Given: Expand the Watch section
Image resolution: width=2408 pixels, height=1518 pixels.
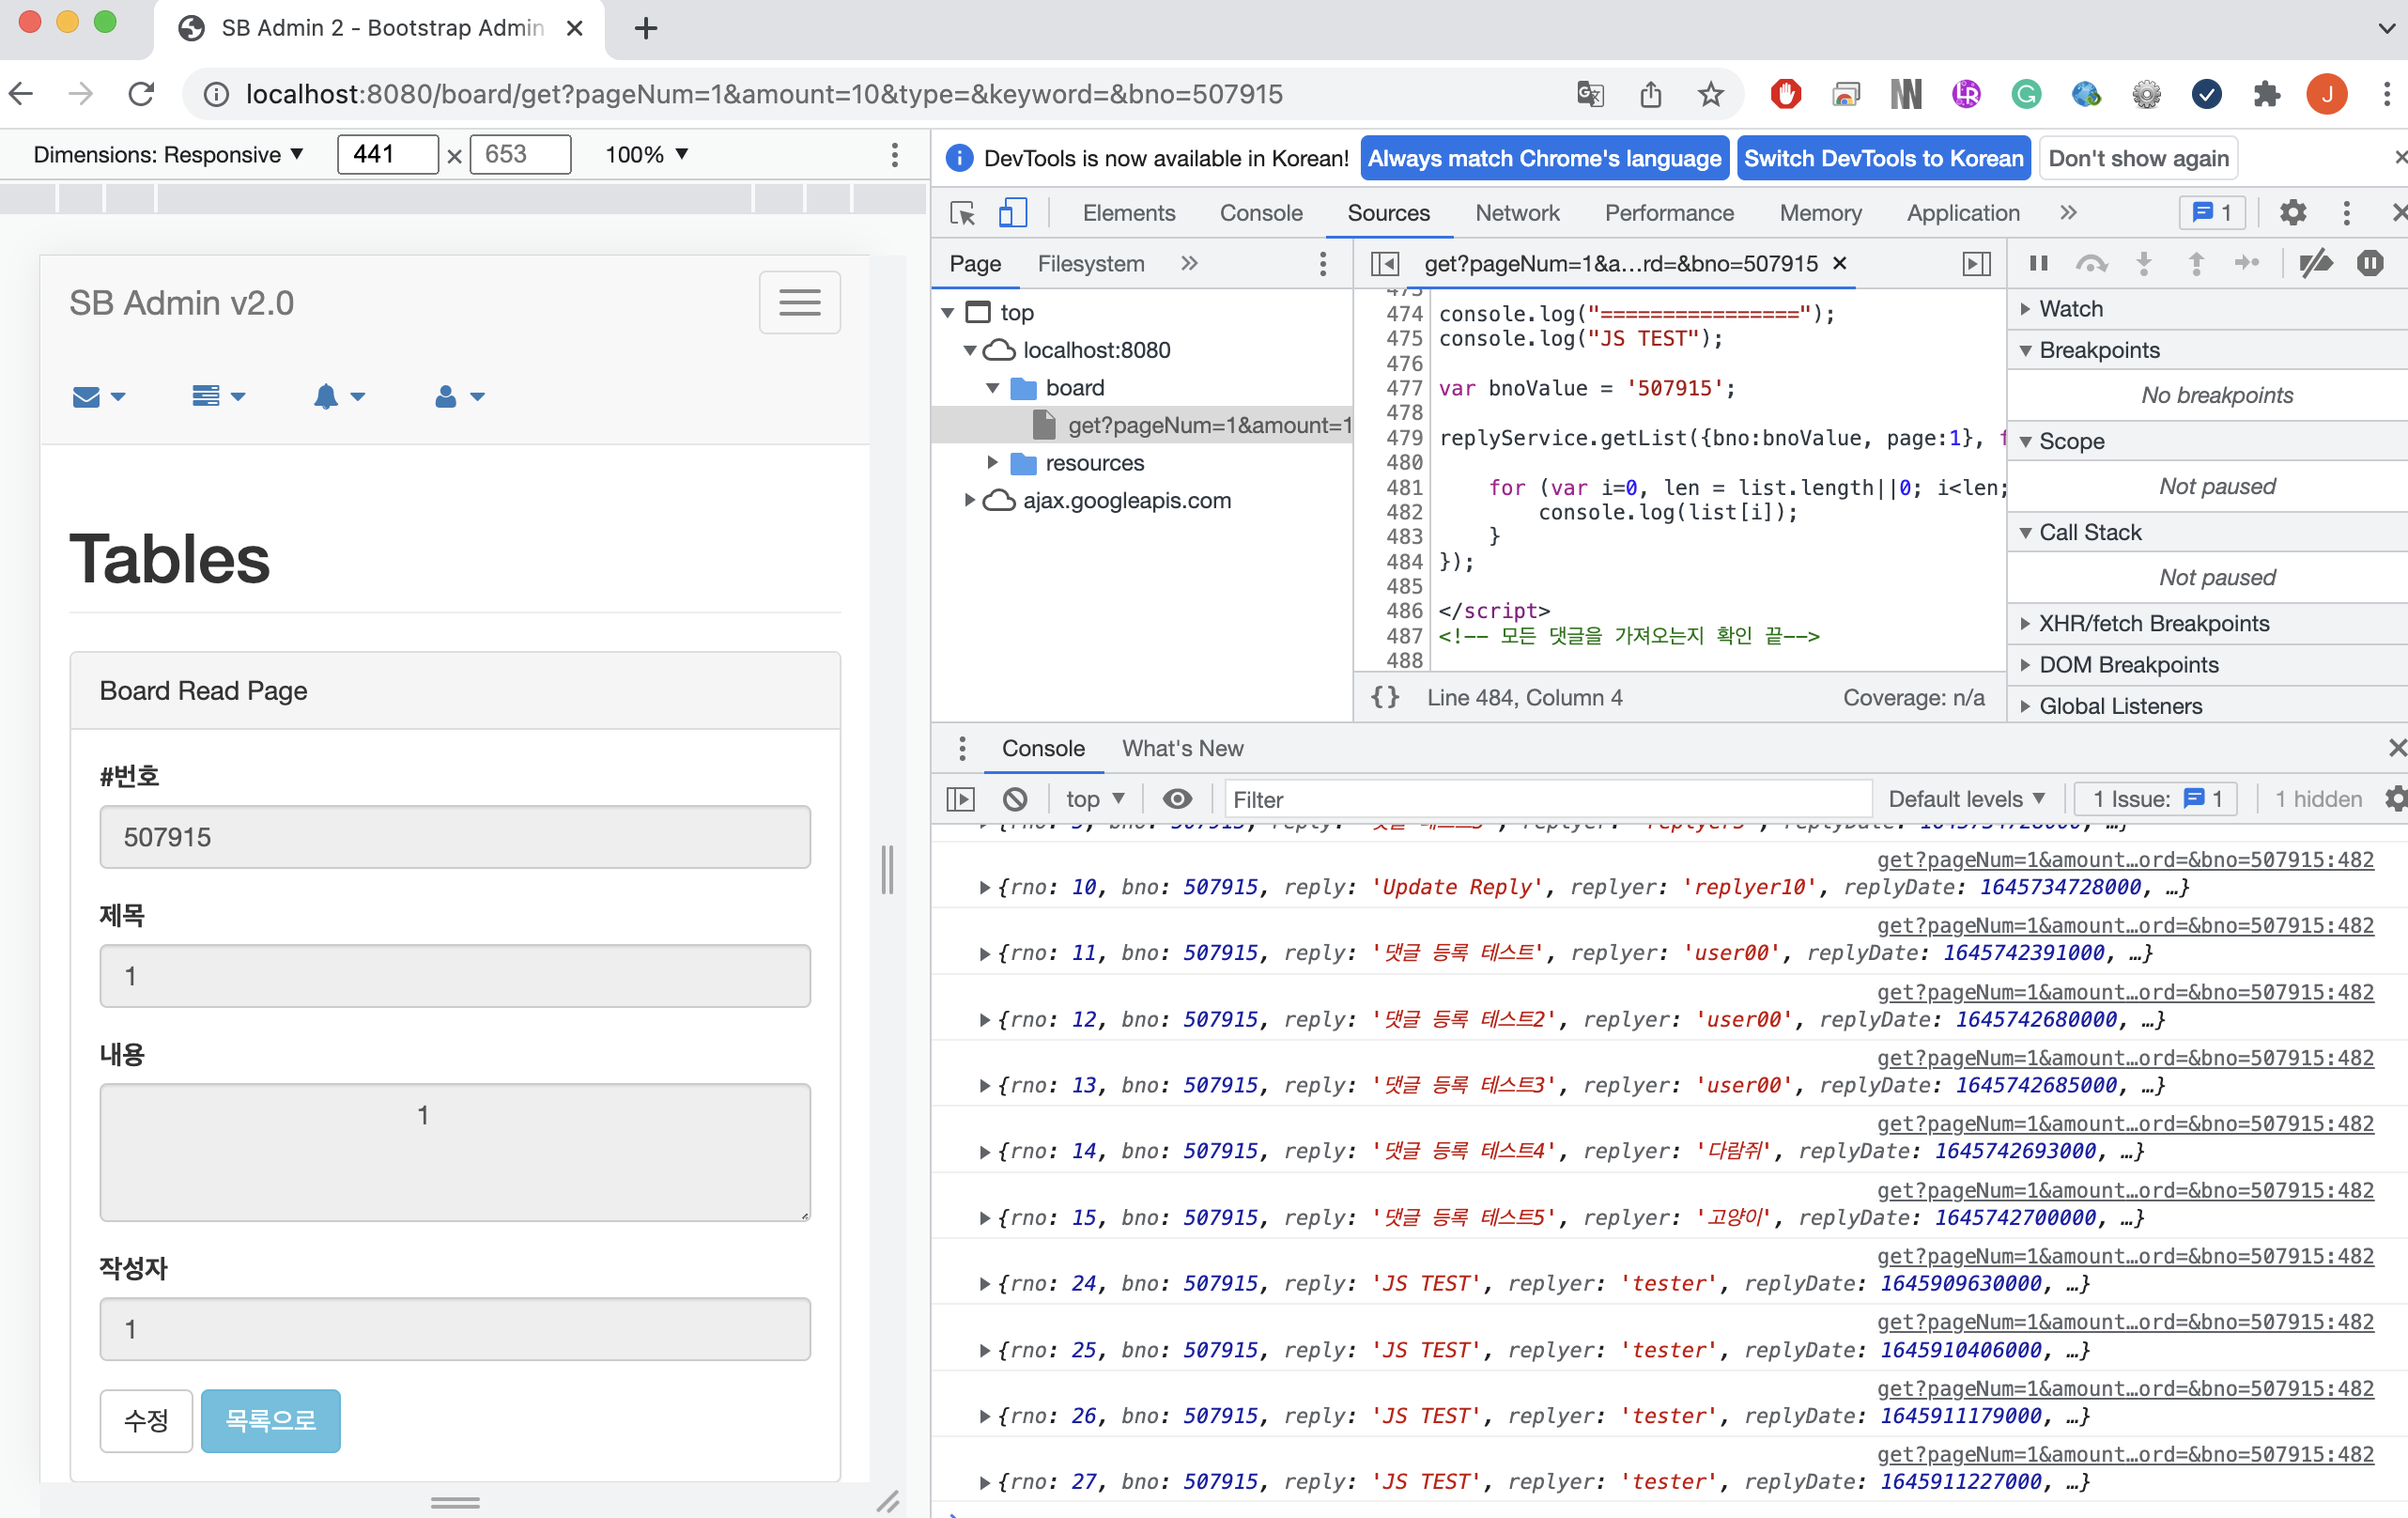Looking at the screenshot, I should coord(2069,309).
